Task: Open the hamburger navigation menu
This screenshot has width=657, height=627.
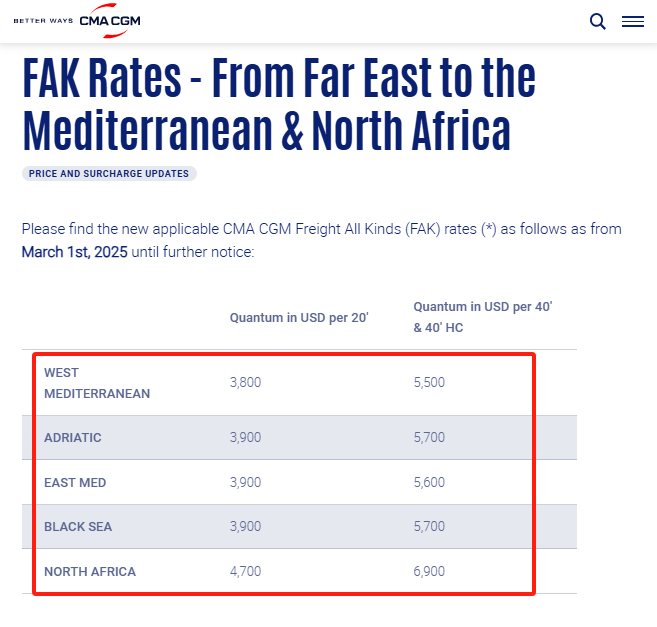Action: pos(632,21)
